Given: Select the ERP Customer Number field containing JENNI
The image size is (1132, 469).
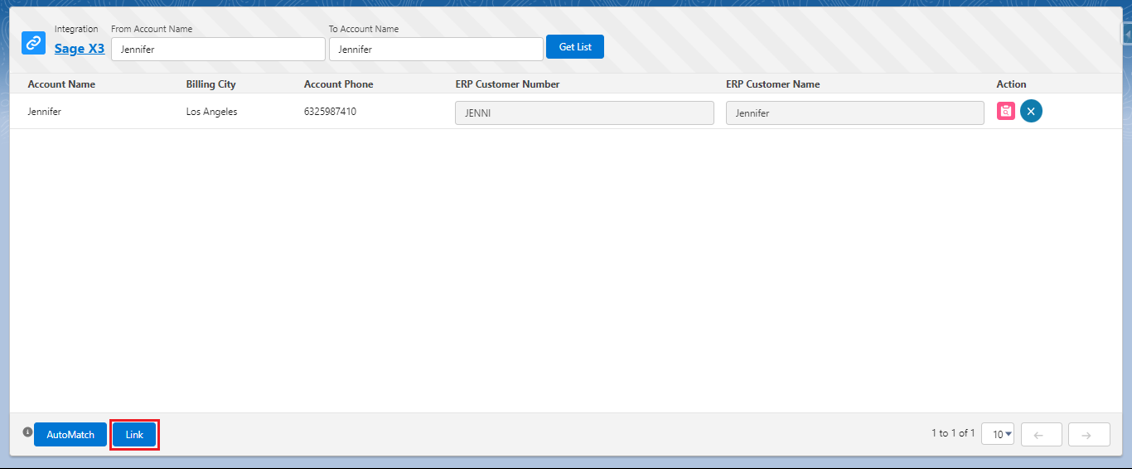Looking at the screenshot, I should [x=584, y=113].
